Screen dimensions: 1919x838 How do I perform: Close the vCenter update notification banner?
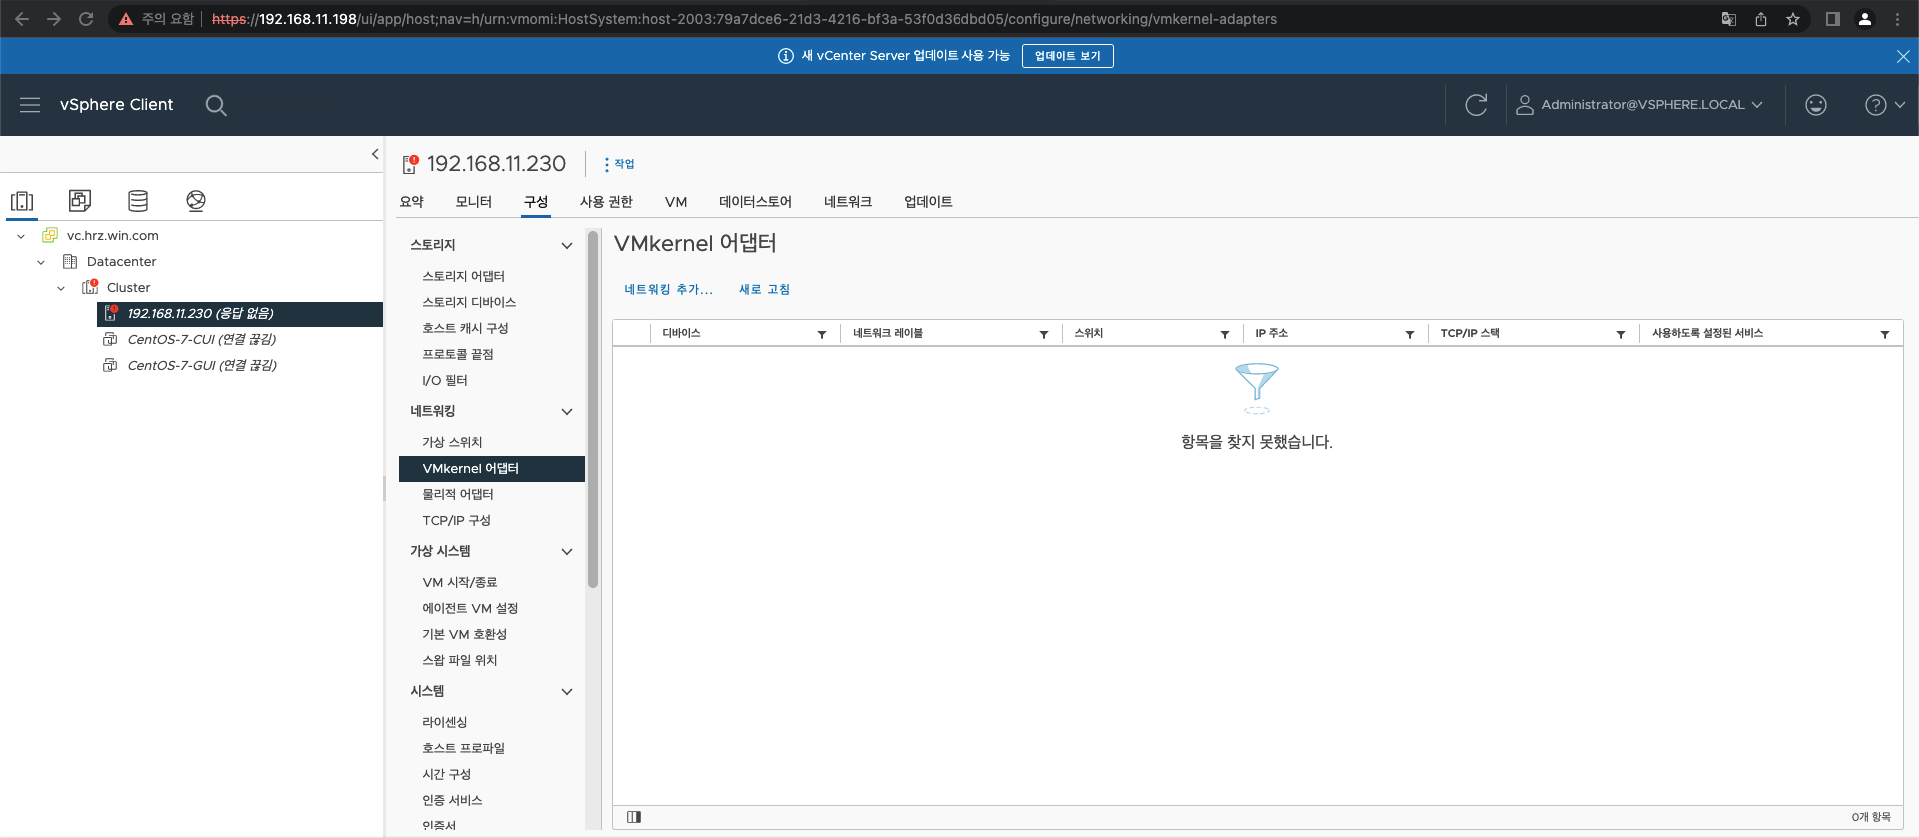point(1903,56)
